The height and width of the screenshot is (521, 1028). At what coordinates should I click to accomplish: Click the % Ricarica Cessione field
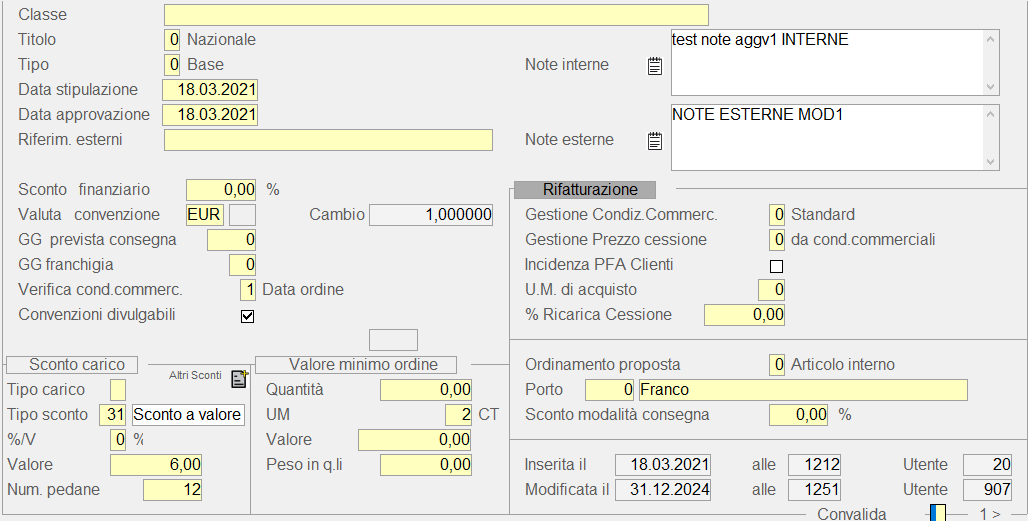(x=744, y=315)
